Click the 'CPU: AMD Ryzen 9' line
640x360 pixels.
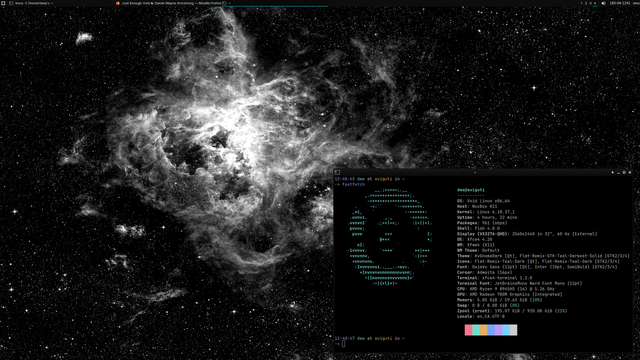[506, 289]
